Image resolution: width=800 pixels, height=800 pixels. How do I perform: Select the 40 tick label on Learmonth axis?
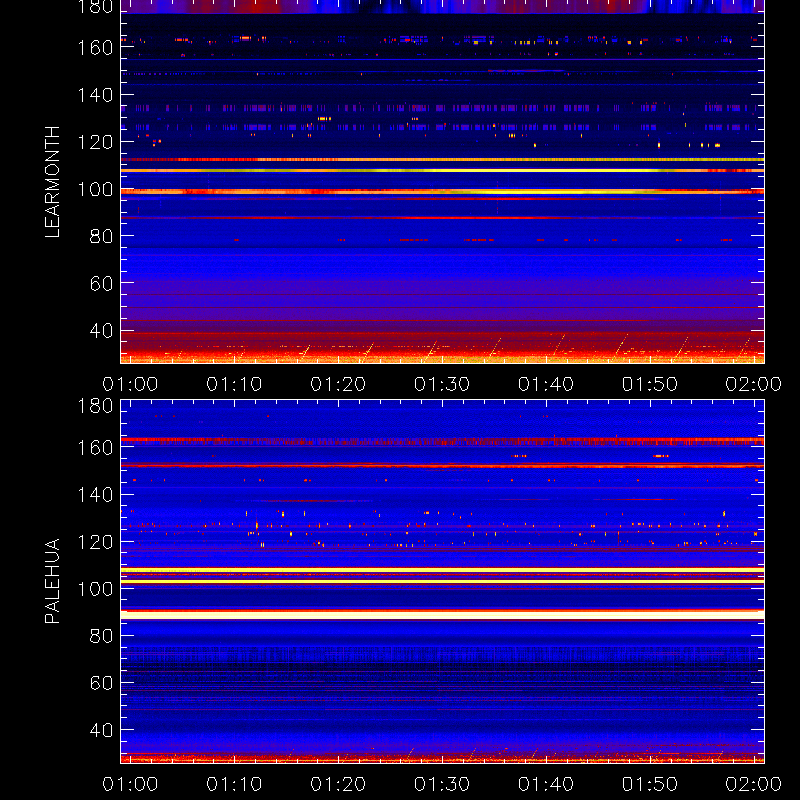(101, 331)
